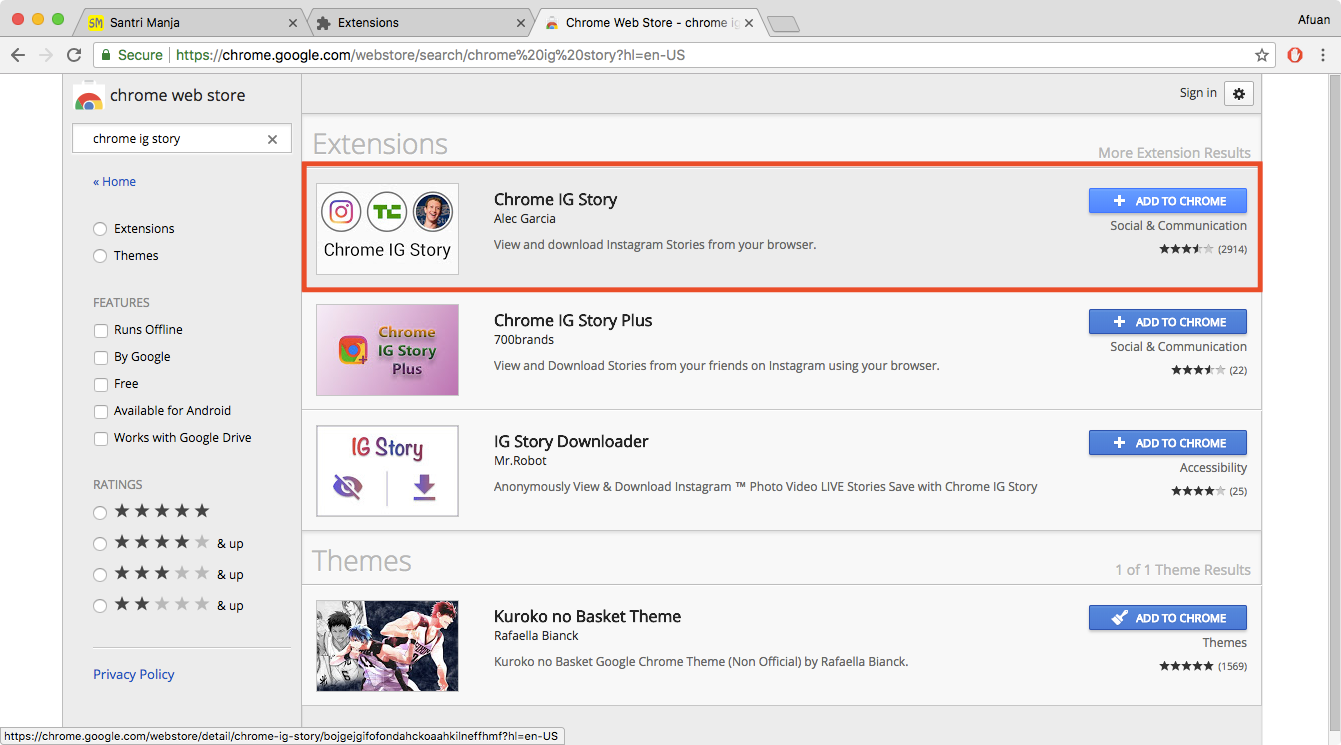Open the Privacy Policy link
Screen dimensions: 1341x745
(x=134, y=675)
